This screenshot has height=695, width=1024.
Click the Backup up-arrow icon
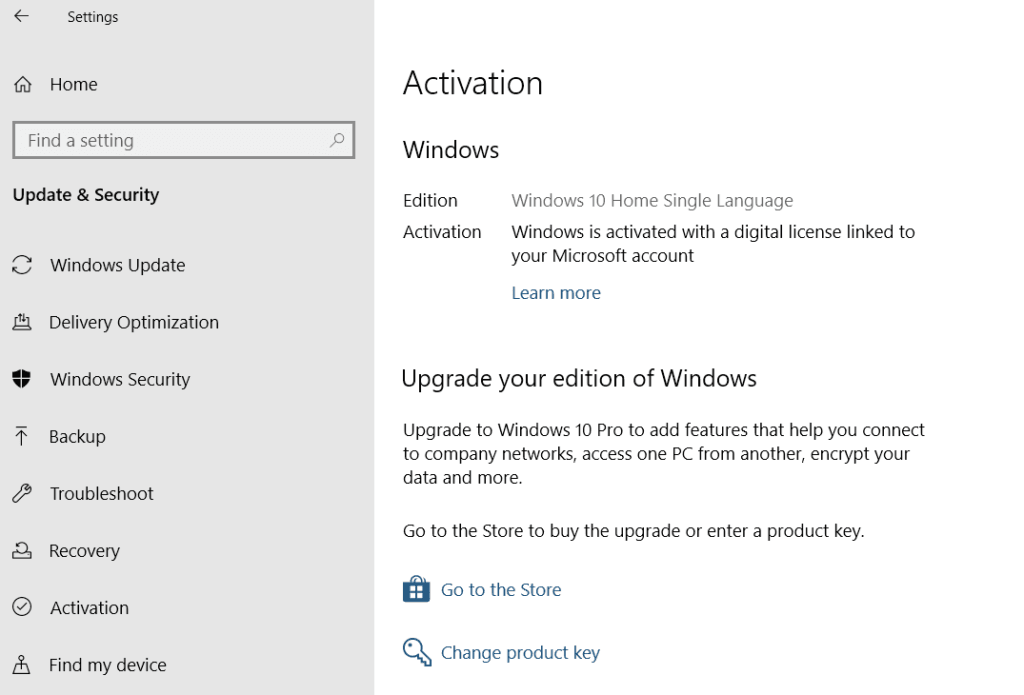tap(21, 436)
